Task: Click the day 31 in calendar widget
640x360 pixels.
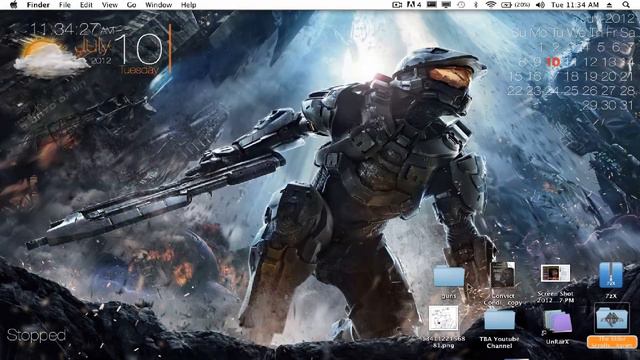Action: click(627, 105)
